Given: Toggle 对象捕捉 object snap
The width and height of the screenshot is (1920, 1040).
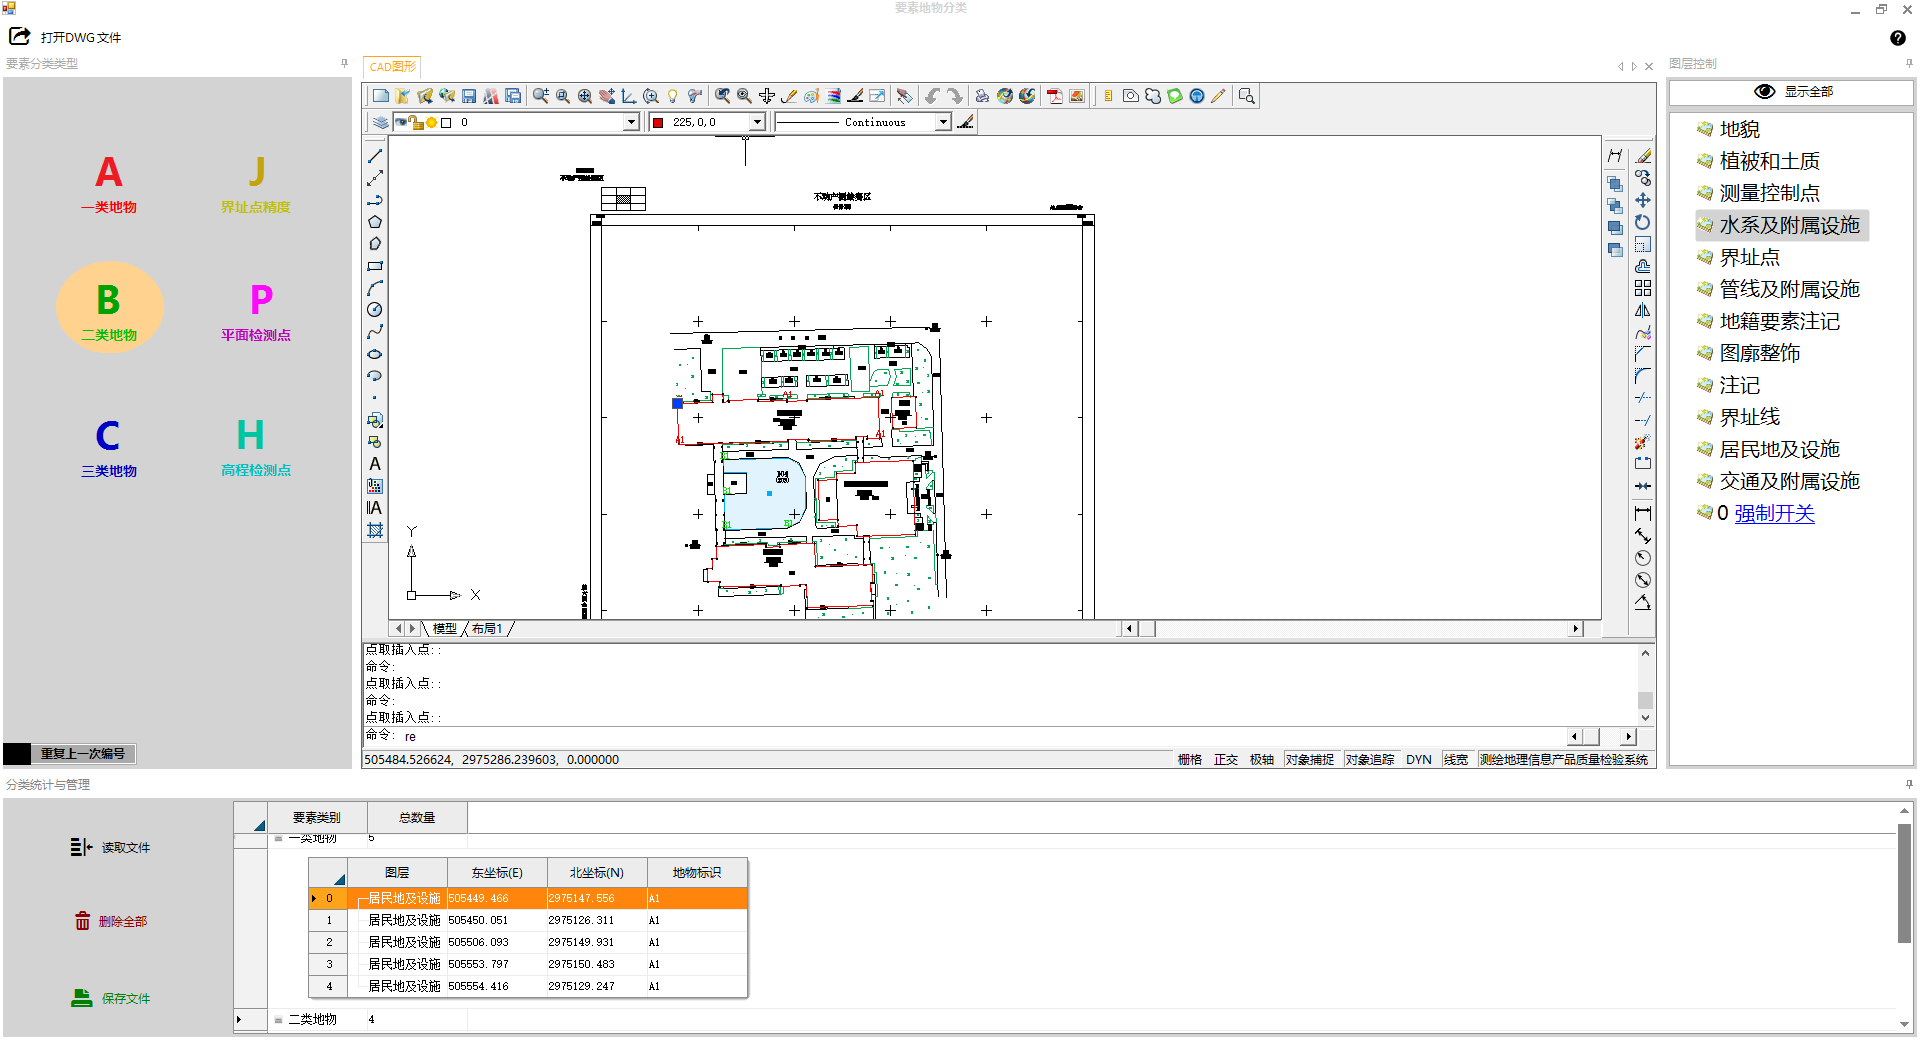Looking at the screenshot, I should [x=1310, y=760].
